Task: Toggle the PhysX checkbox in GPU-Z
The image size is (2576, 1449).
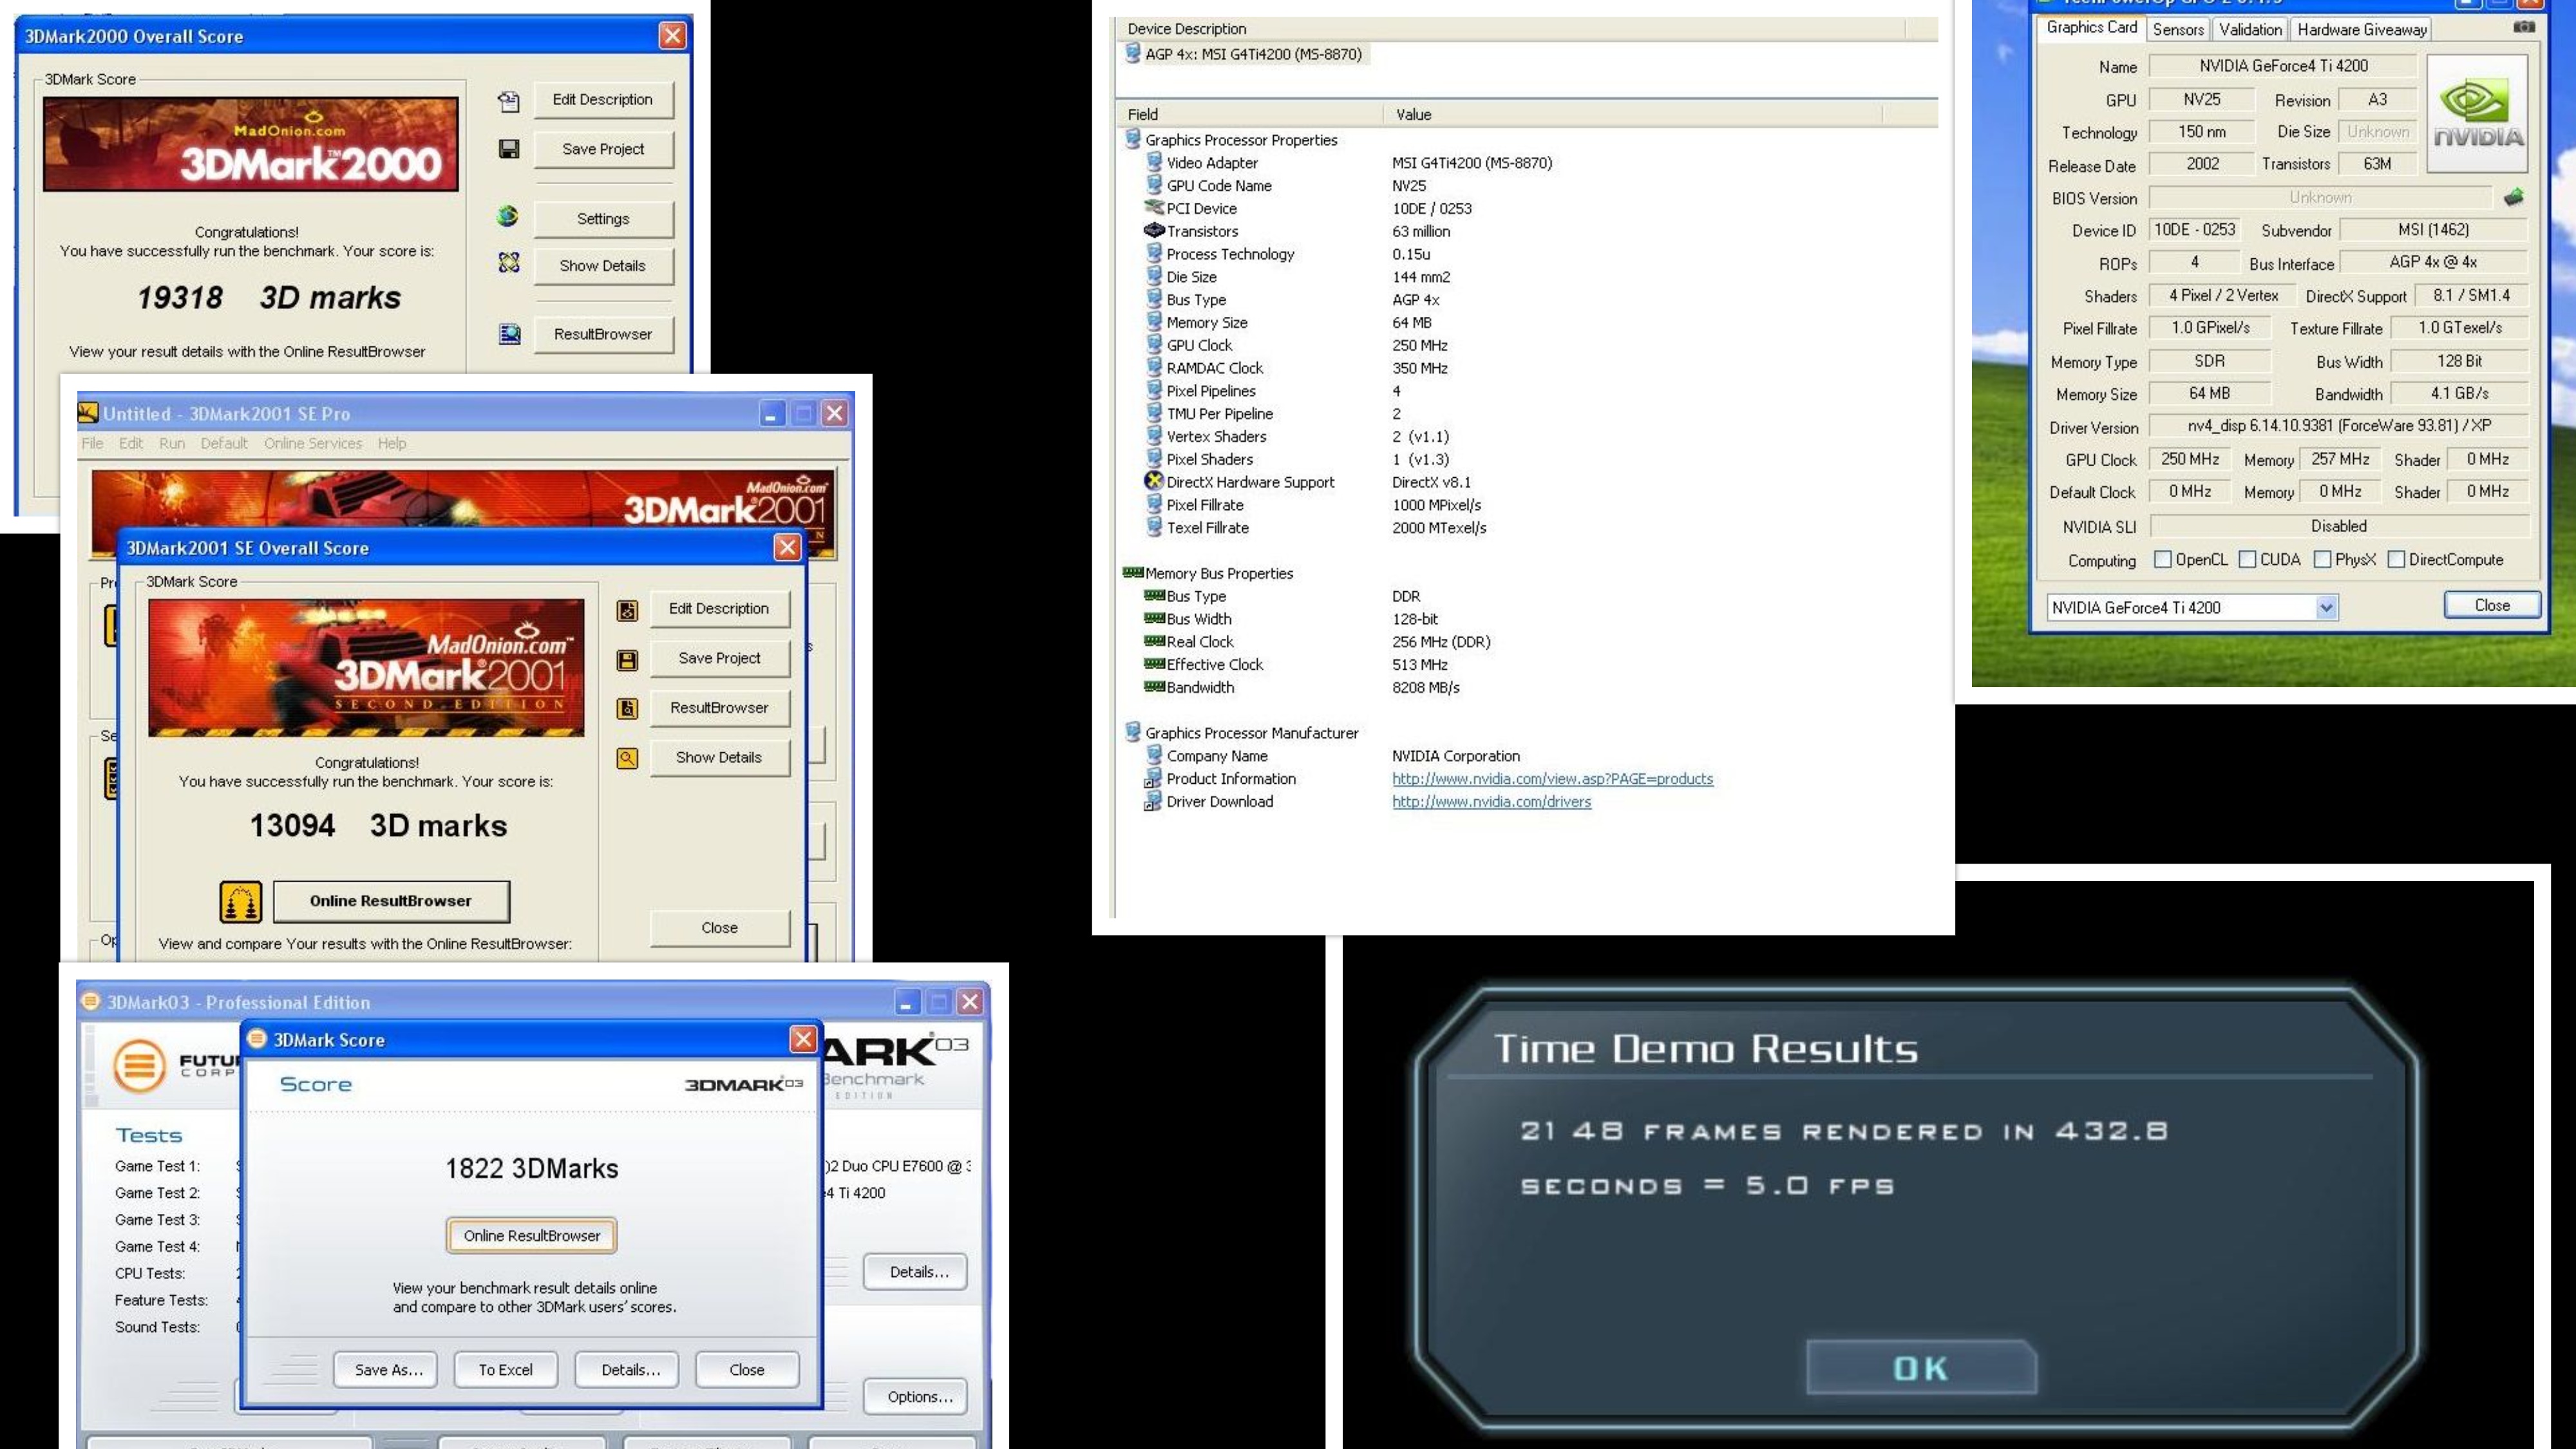Action: tap(2322, 559)
